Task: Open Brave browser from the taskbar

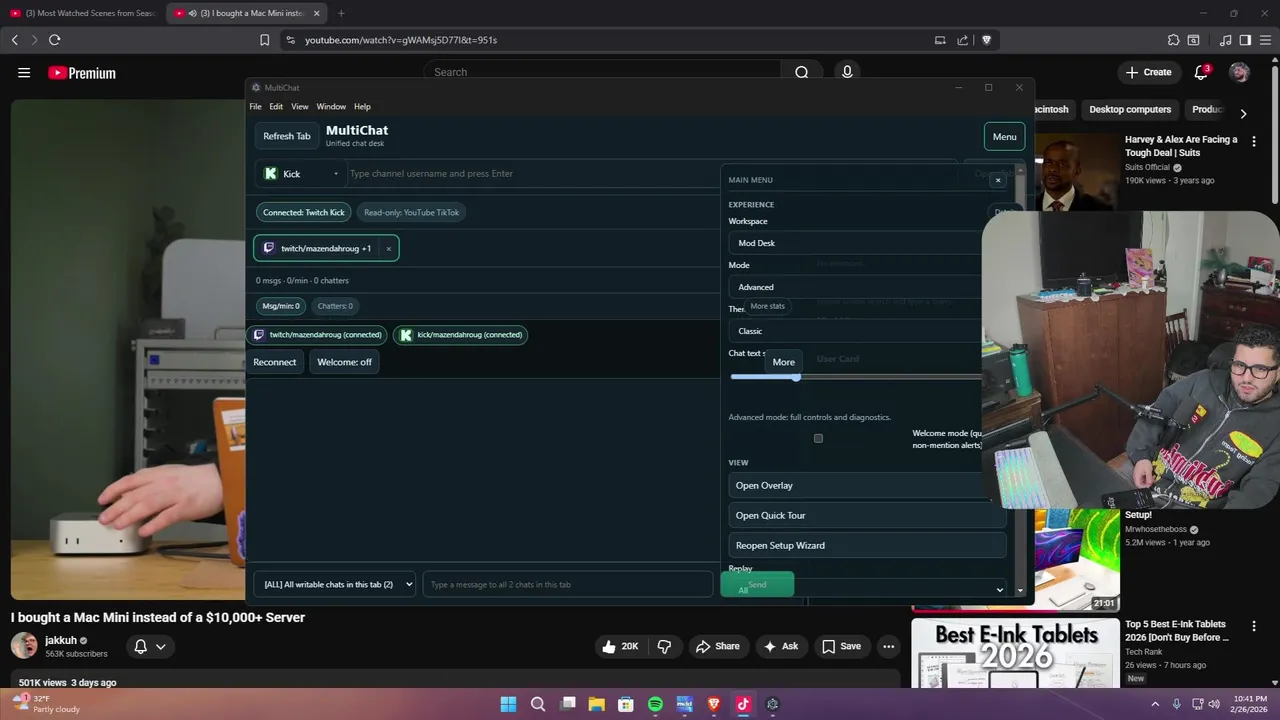Action: (714, 704)
